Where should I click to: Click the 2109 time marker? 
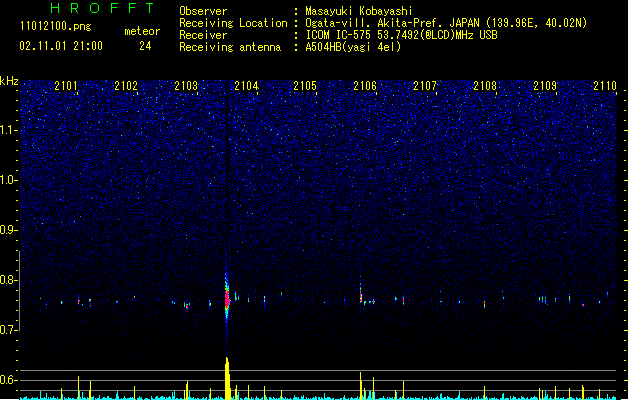545,86
